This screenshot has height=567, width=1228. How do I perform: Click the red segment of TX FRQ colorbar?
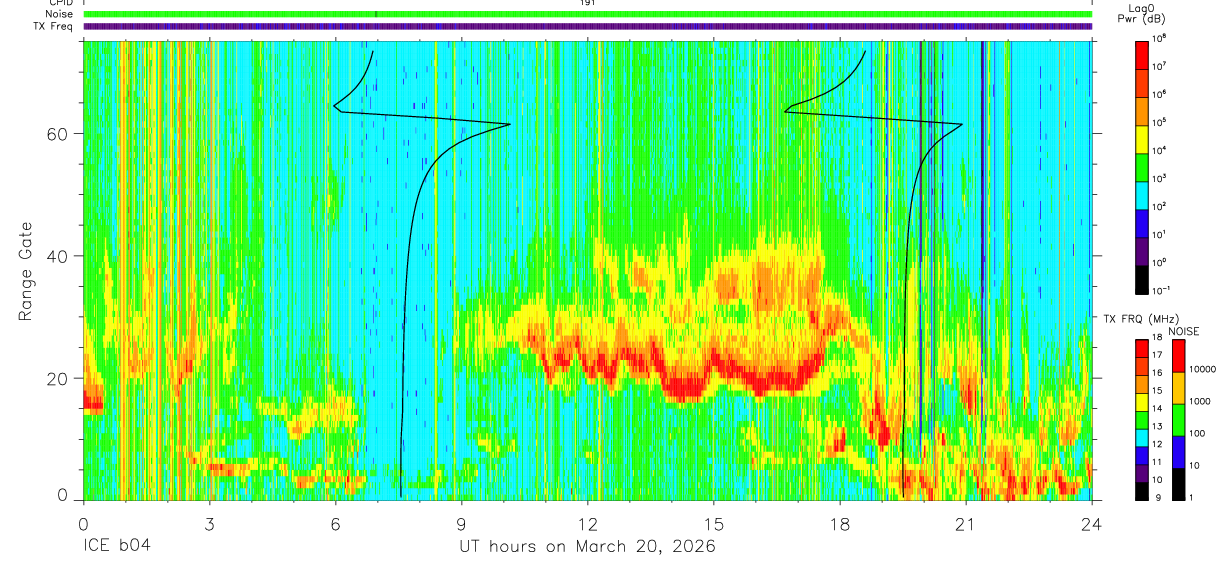click(1142, 347)
